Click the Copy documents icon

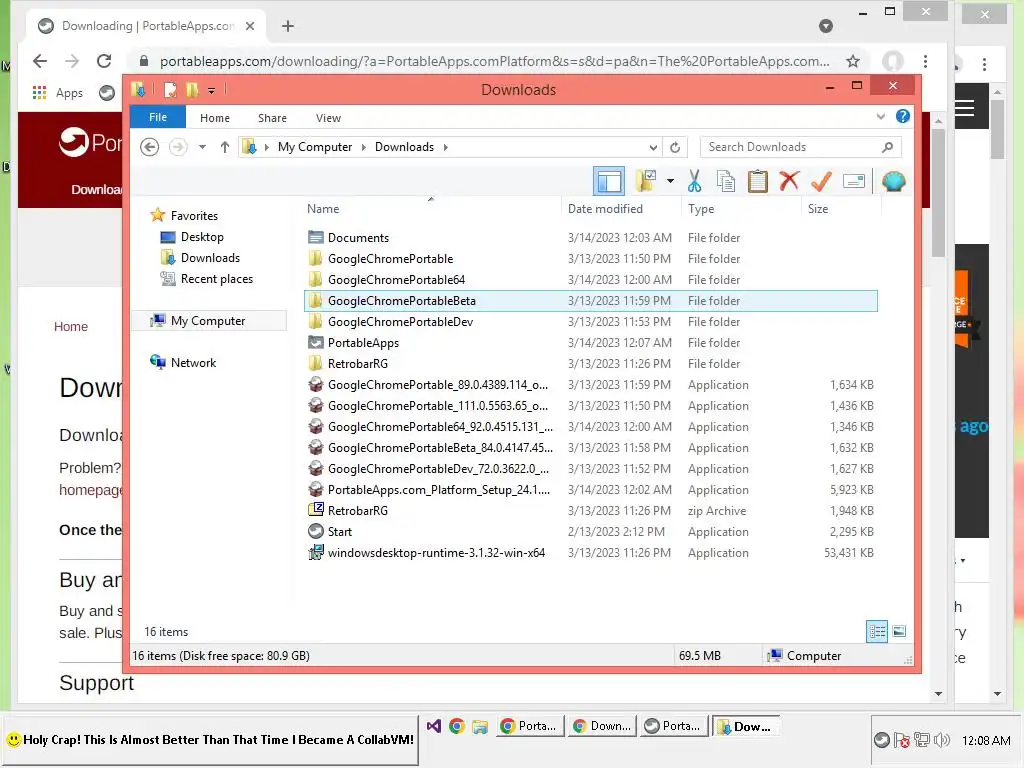tap(726, 181)
